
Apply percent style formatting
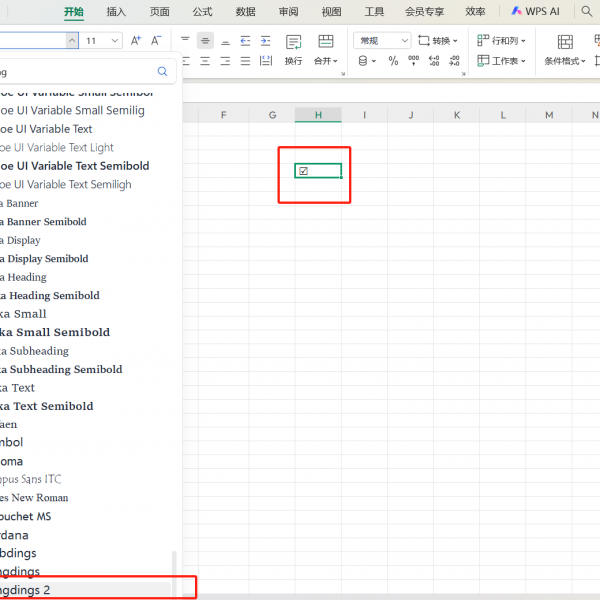point(393,61)
